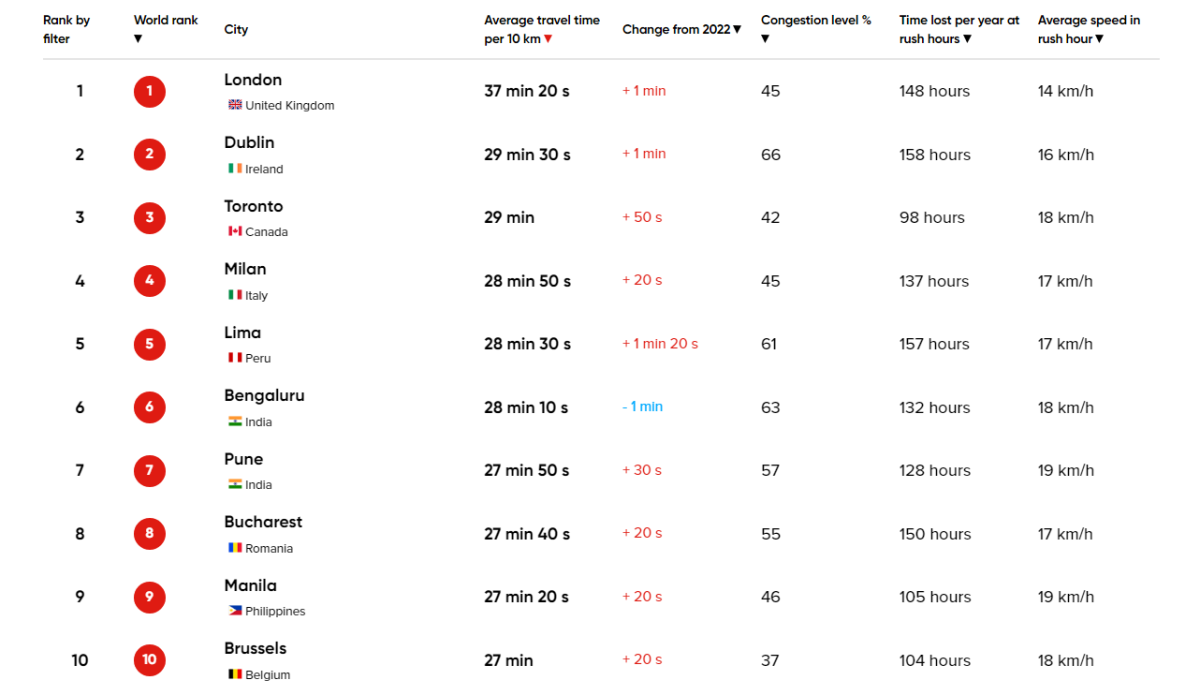Open the London city entry

coord(253,80)
